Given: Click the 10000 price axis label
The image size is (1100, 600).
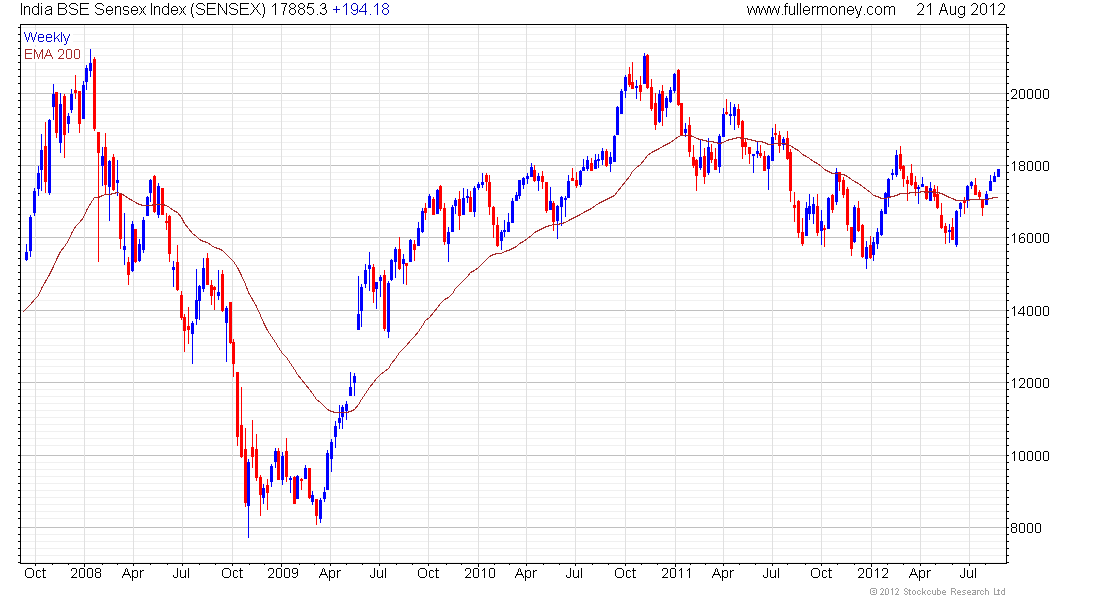Looking at the screenshot, I should pyautogui.click(x=1030, y=456).
